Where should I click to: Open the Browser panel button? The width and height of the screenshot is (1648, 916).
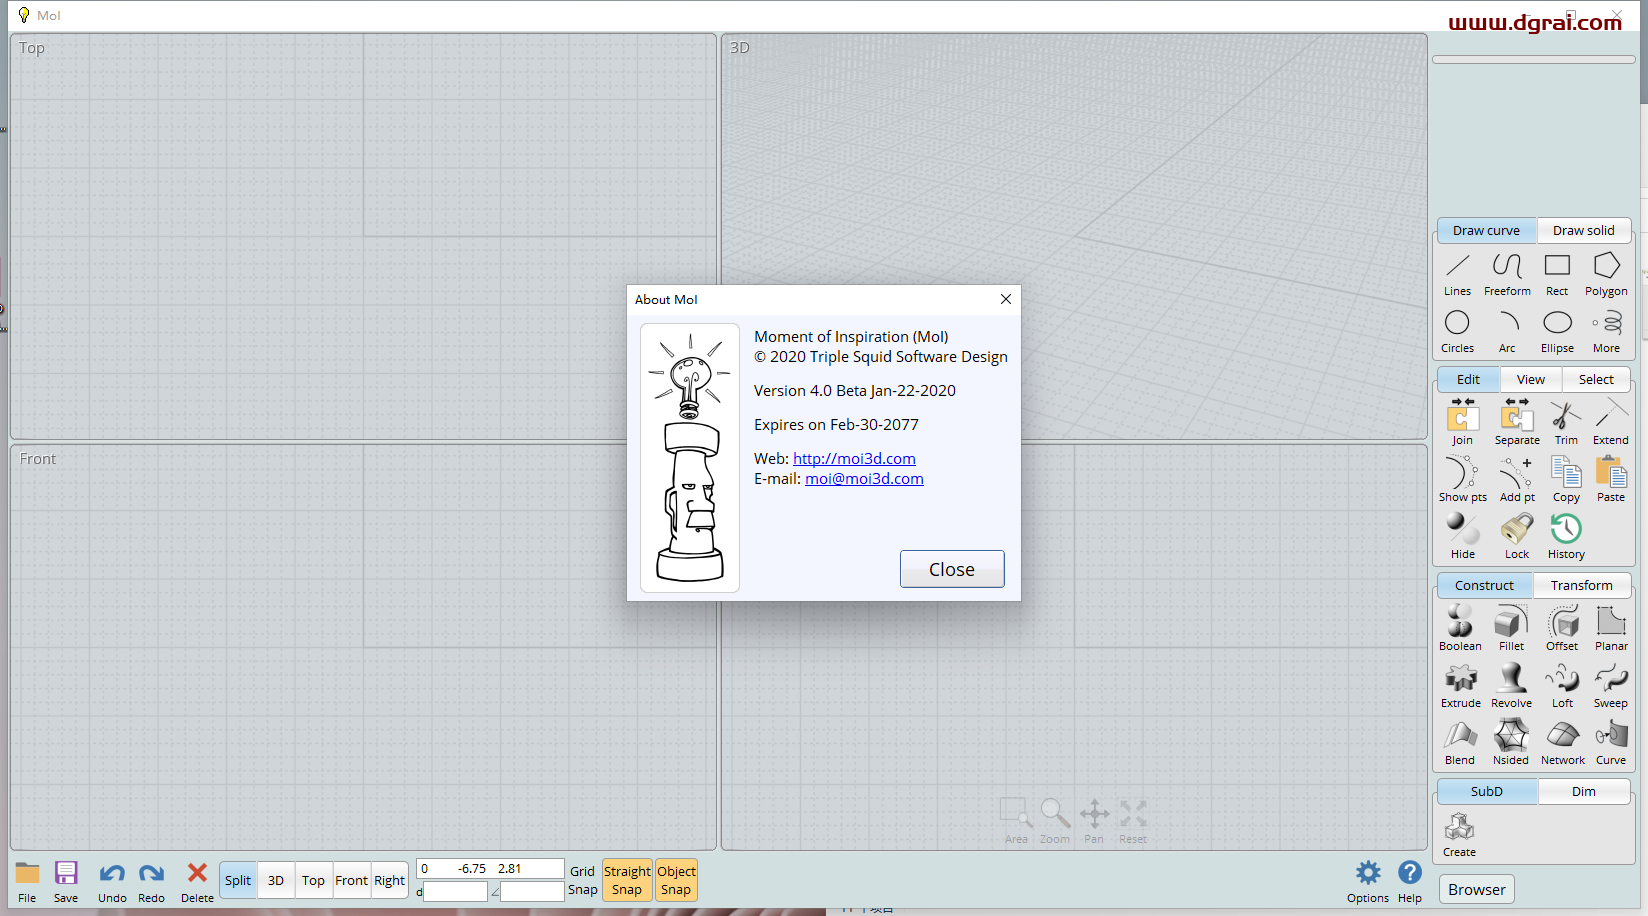tap(1477, 889)
